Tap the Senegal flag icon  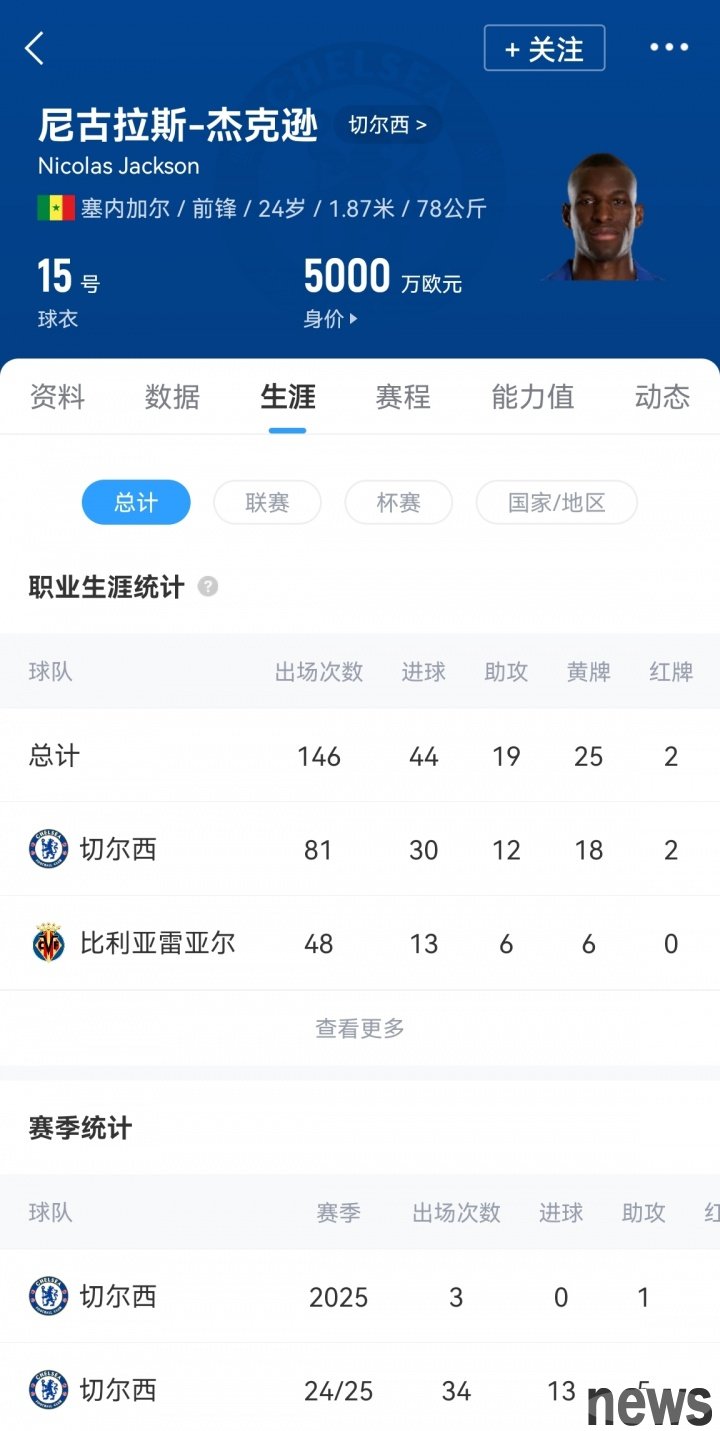55,208
